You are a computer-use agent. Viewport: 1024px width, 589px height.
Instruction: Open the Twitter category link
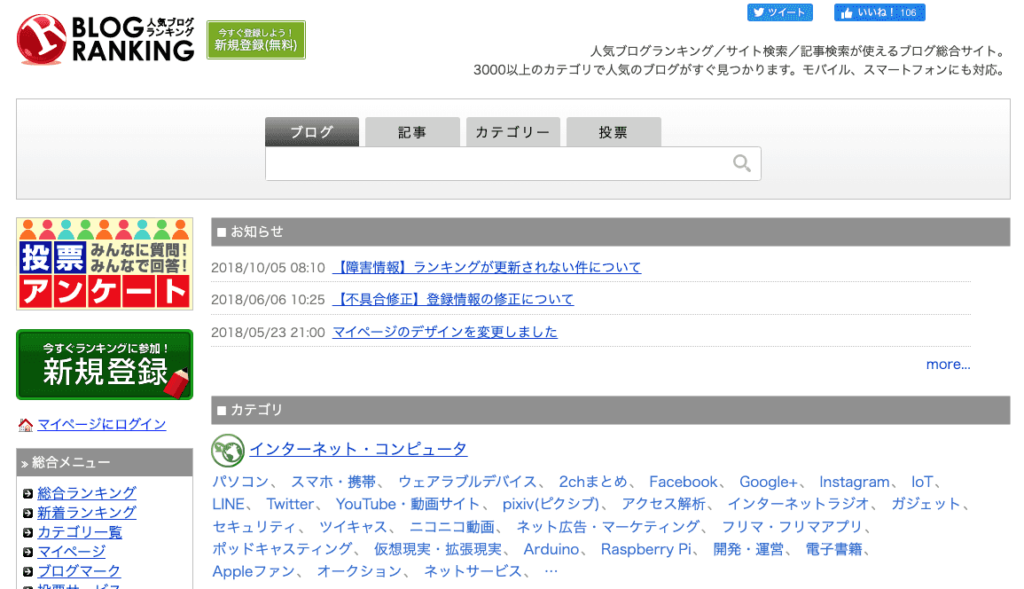click(x=290, y=504)
